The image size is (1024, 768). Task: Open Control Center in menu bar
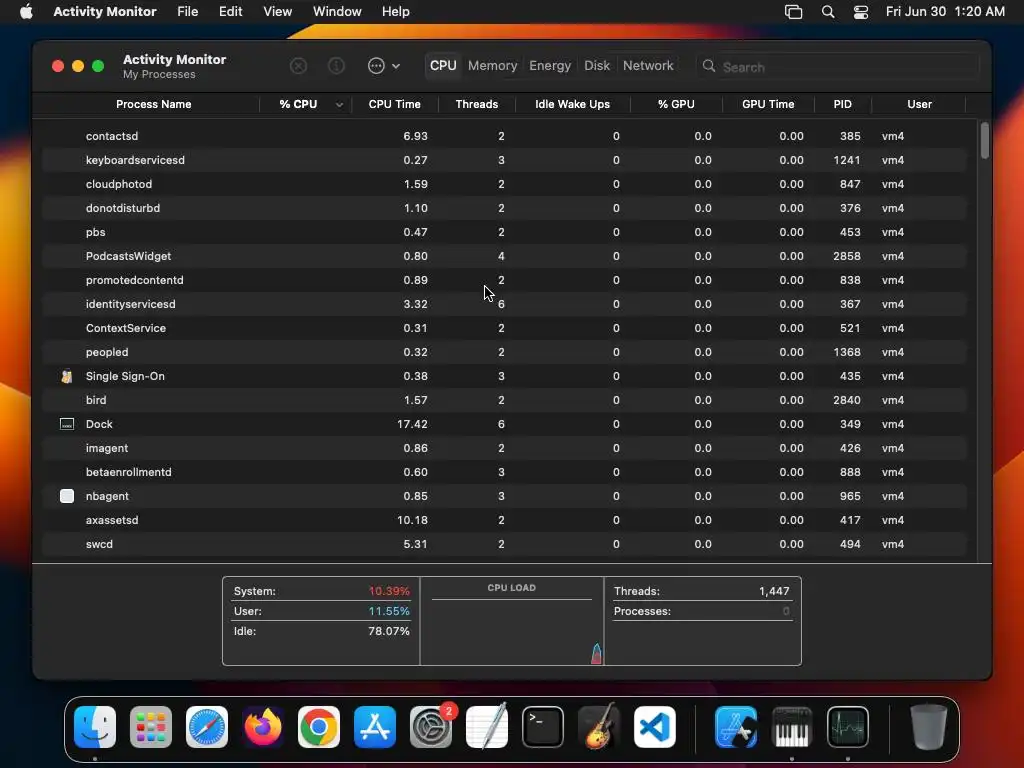[x=861, y=12]
